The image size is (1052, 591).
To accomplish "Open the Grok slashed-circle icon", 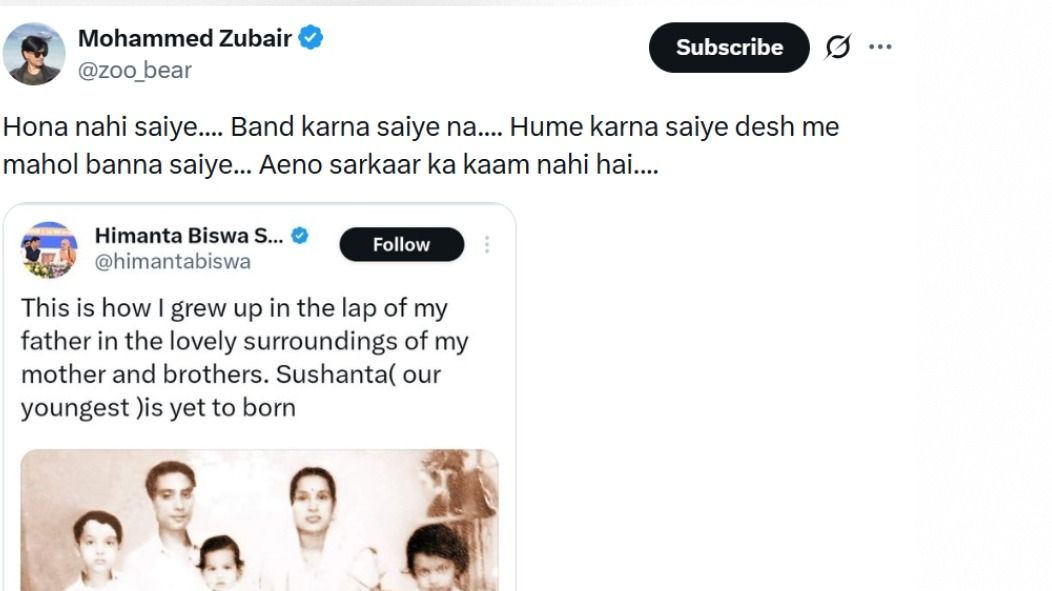I will tap(837, 47).
